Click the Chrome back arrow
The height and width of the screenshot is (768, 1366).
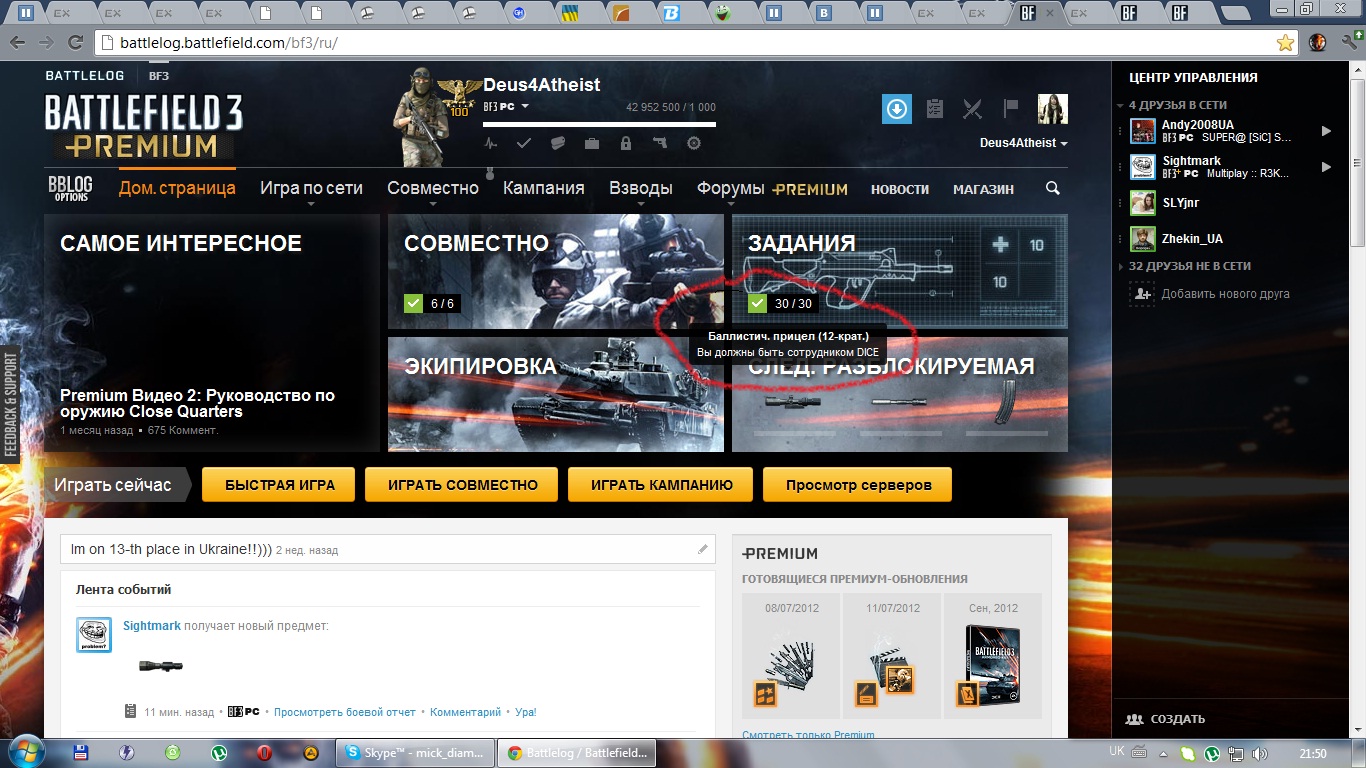coord(17,43)
